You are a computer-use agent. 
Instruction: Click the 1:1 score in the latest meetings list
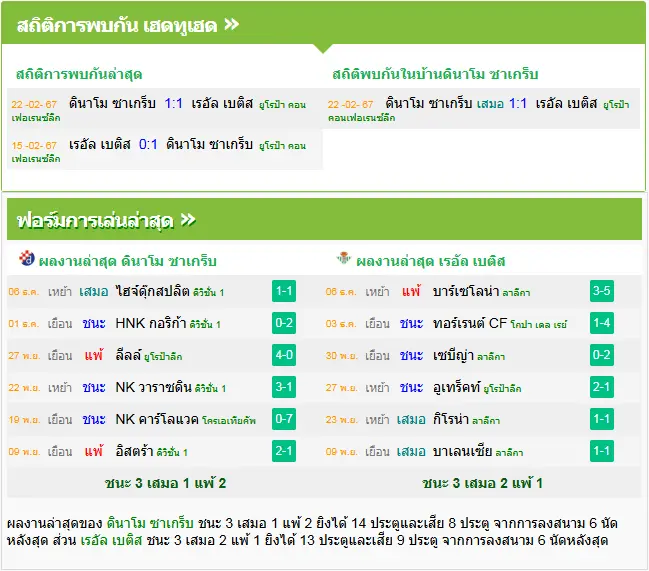point(173,103)
